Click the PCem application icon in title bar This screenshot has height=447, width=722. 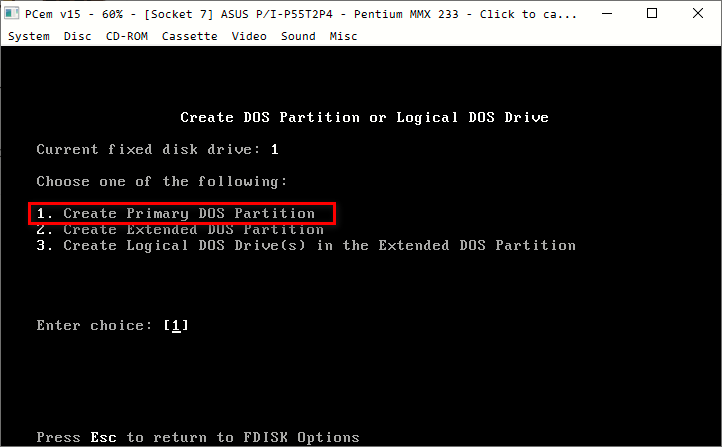point(12,14)
